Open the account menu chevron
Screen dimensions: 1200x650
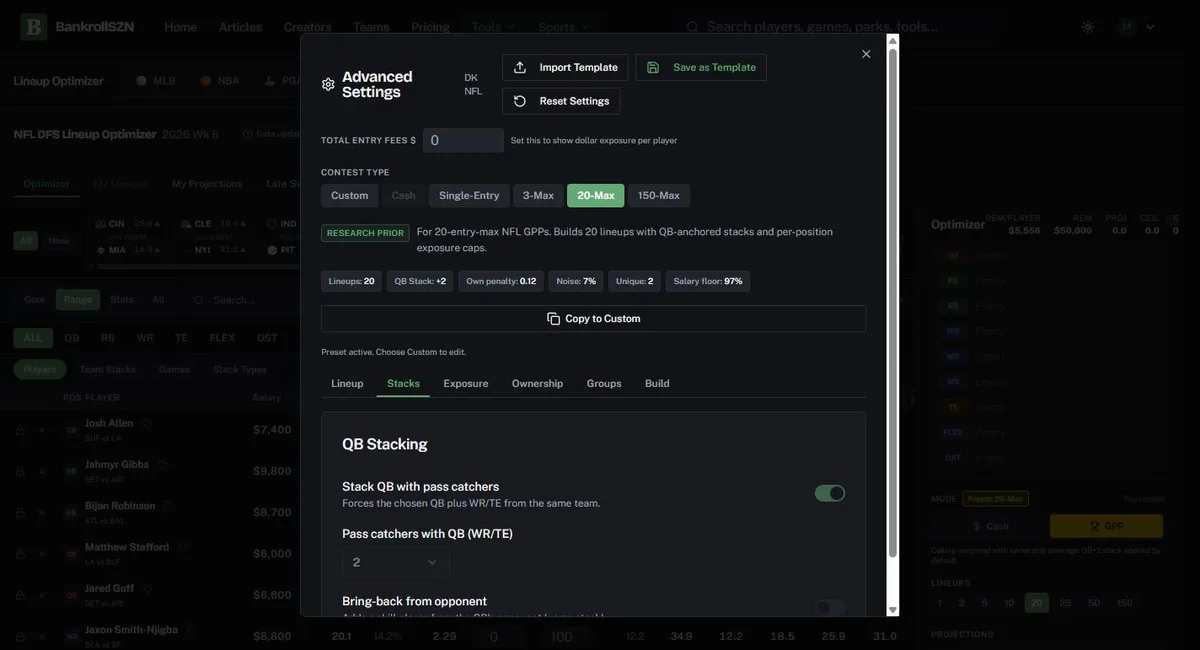pos(1150,27)
